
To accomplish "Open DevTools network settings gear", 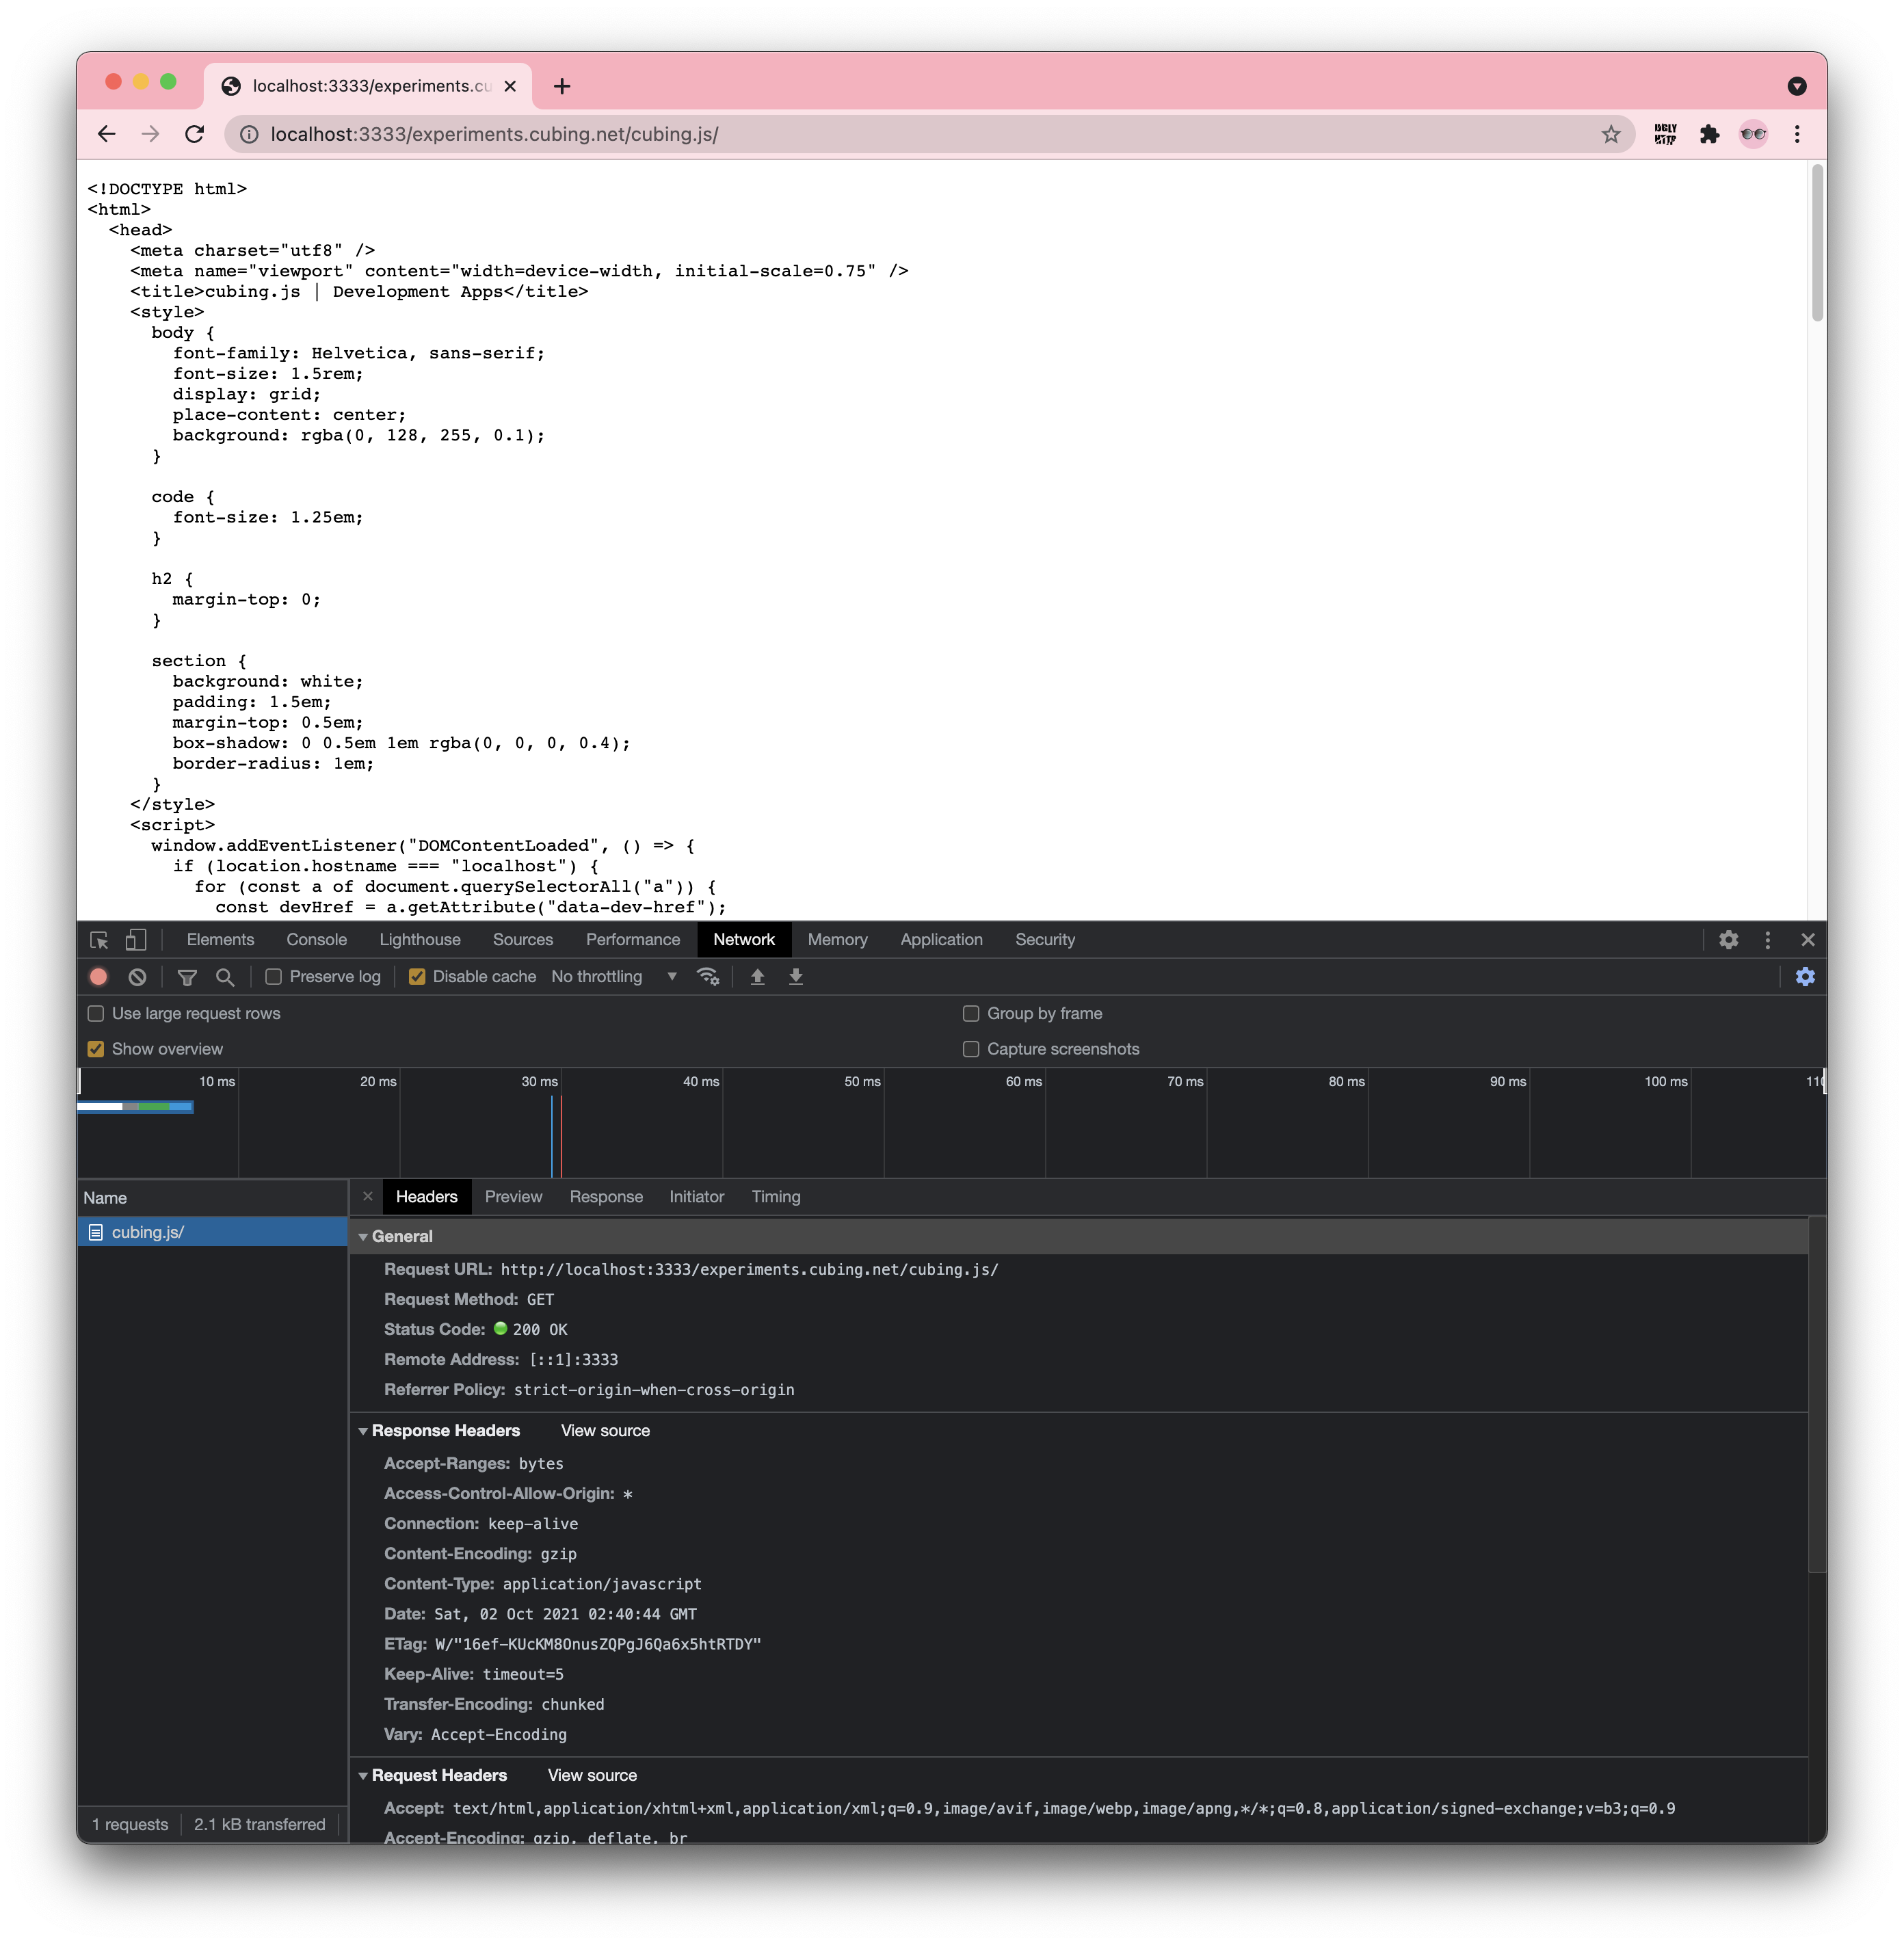I will click(x=1805, y=977).
